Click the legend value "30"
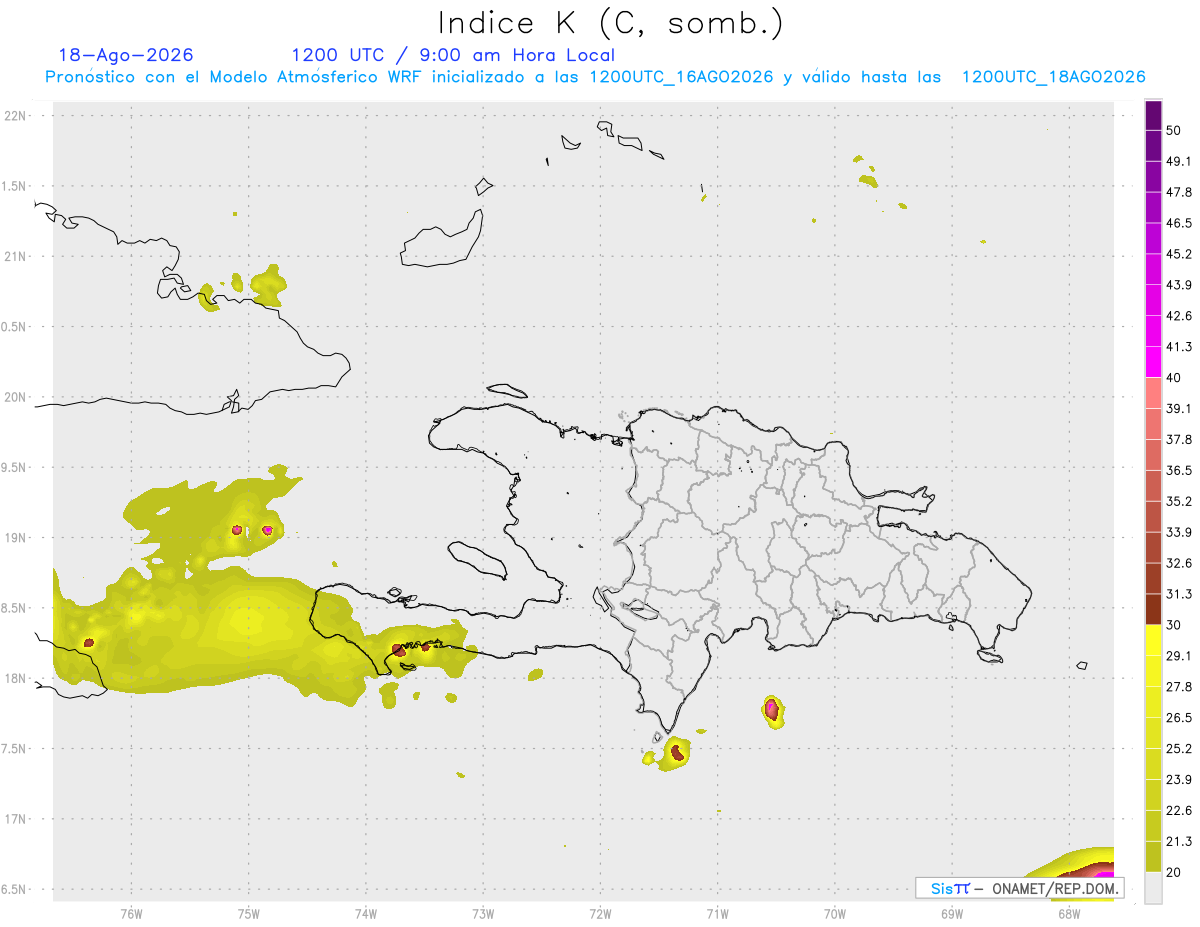The image size is (1200, 927). [1173, 625]
